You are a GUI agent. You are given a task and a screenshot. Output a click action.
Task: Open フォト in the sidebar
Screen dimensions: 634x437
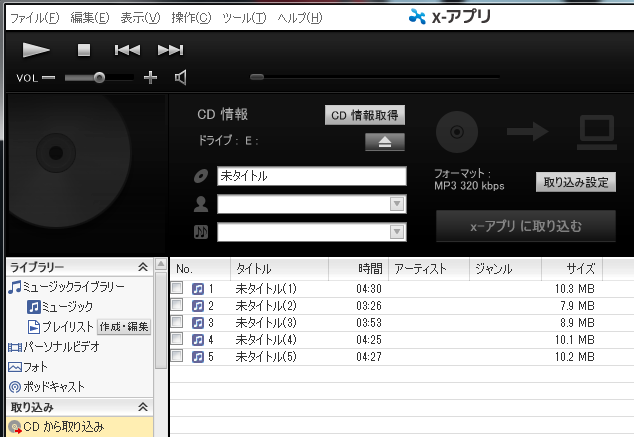tap(28, 367)
